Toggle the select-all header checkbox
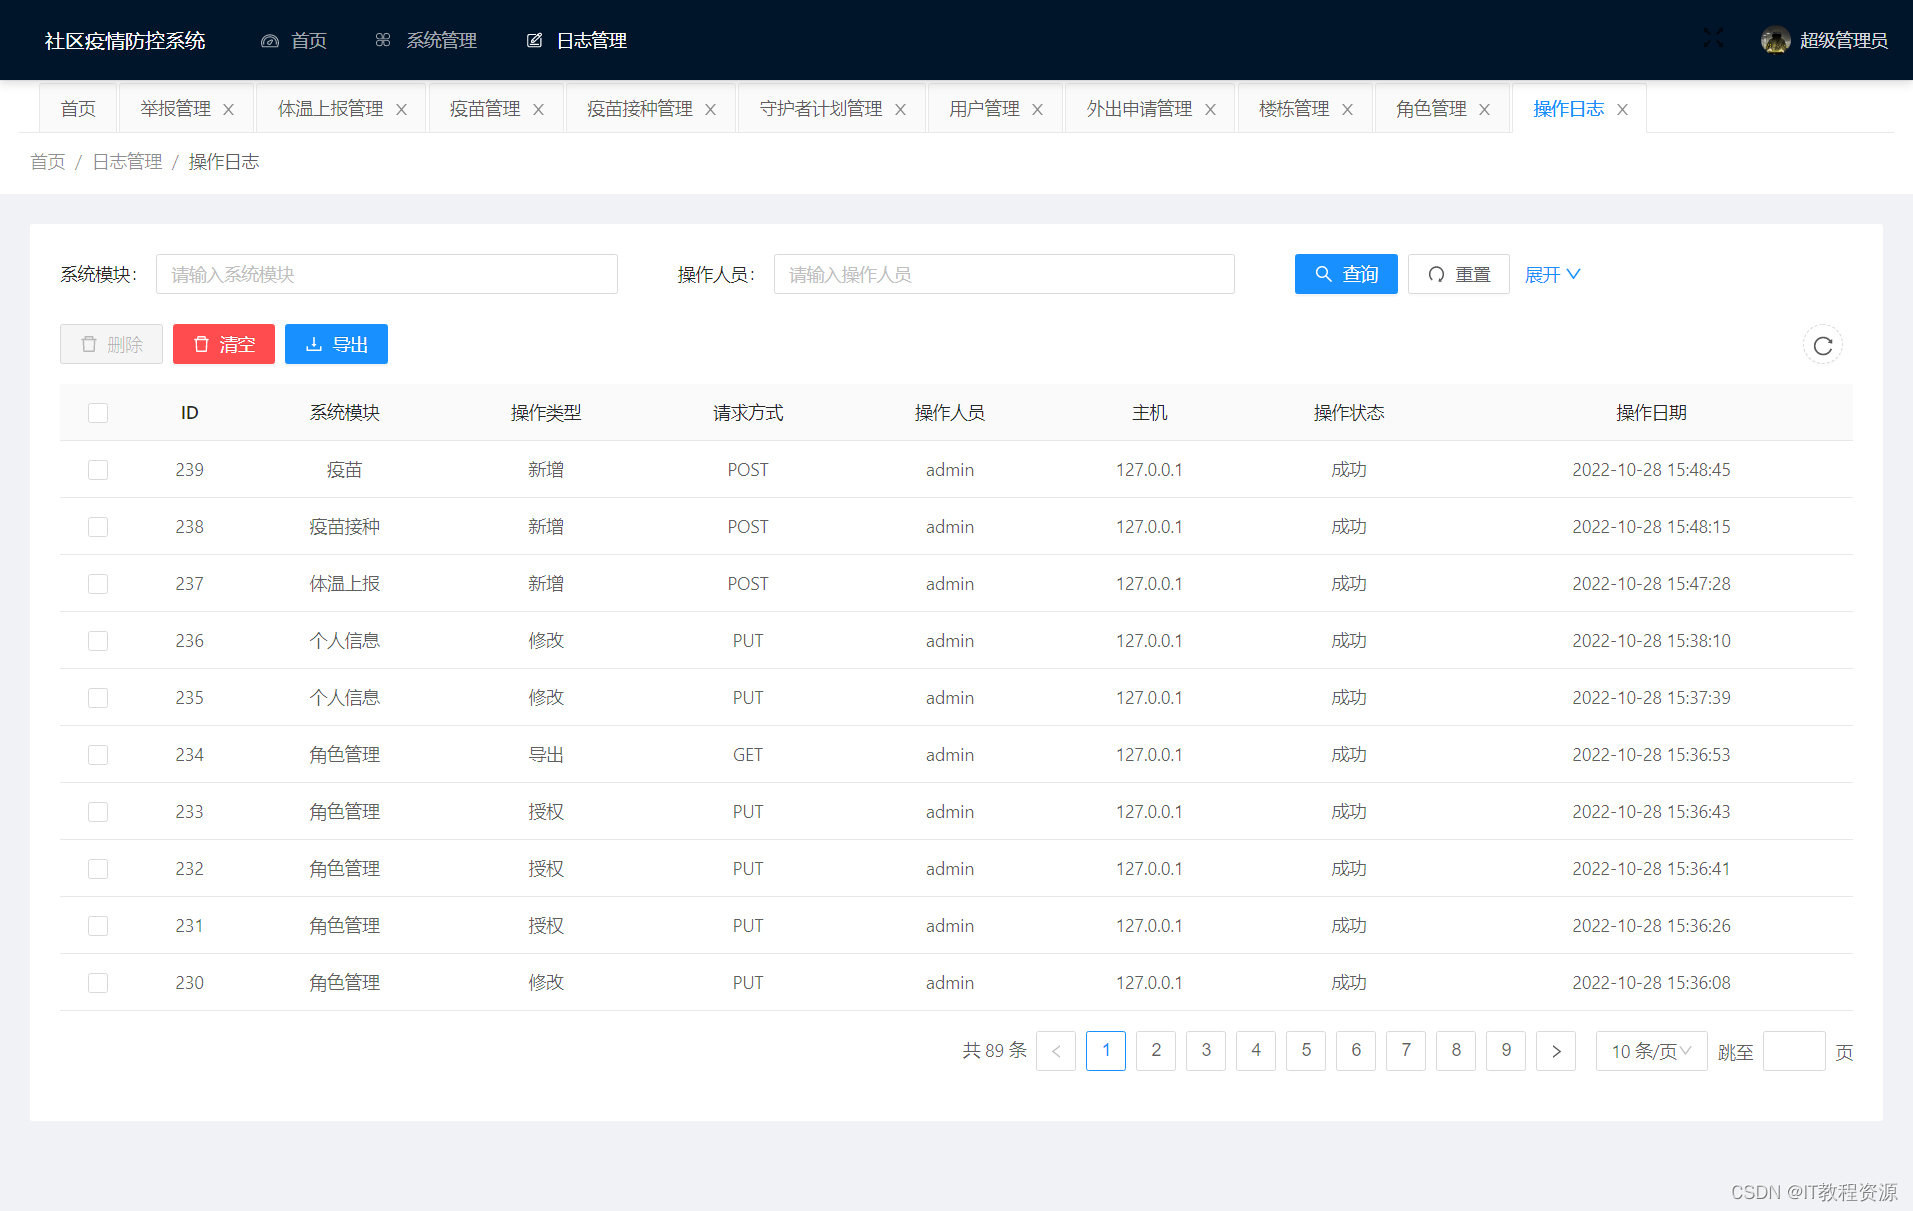Image resolution: width=1913 pixels, height=1211 pixels. [98, 413]
